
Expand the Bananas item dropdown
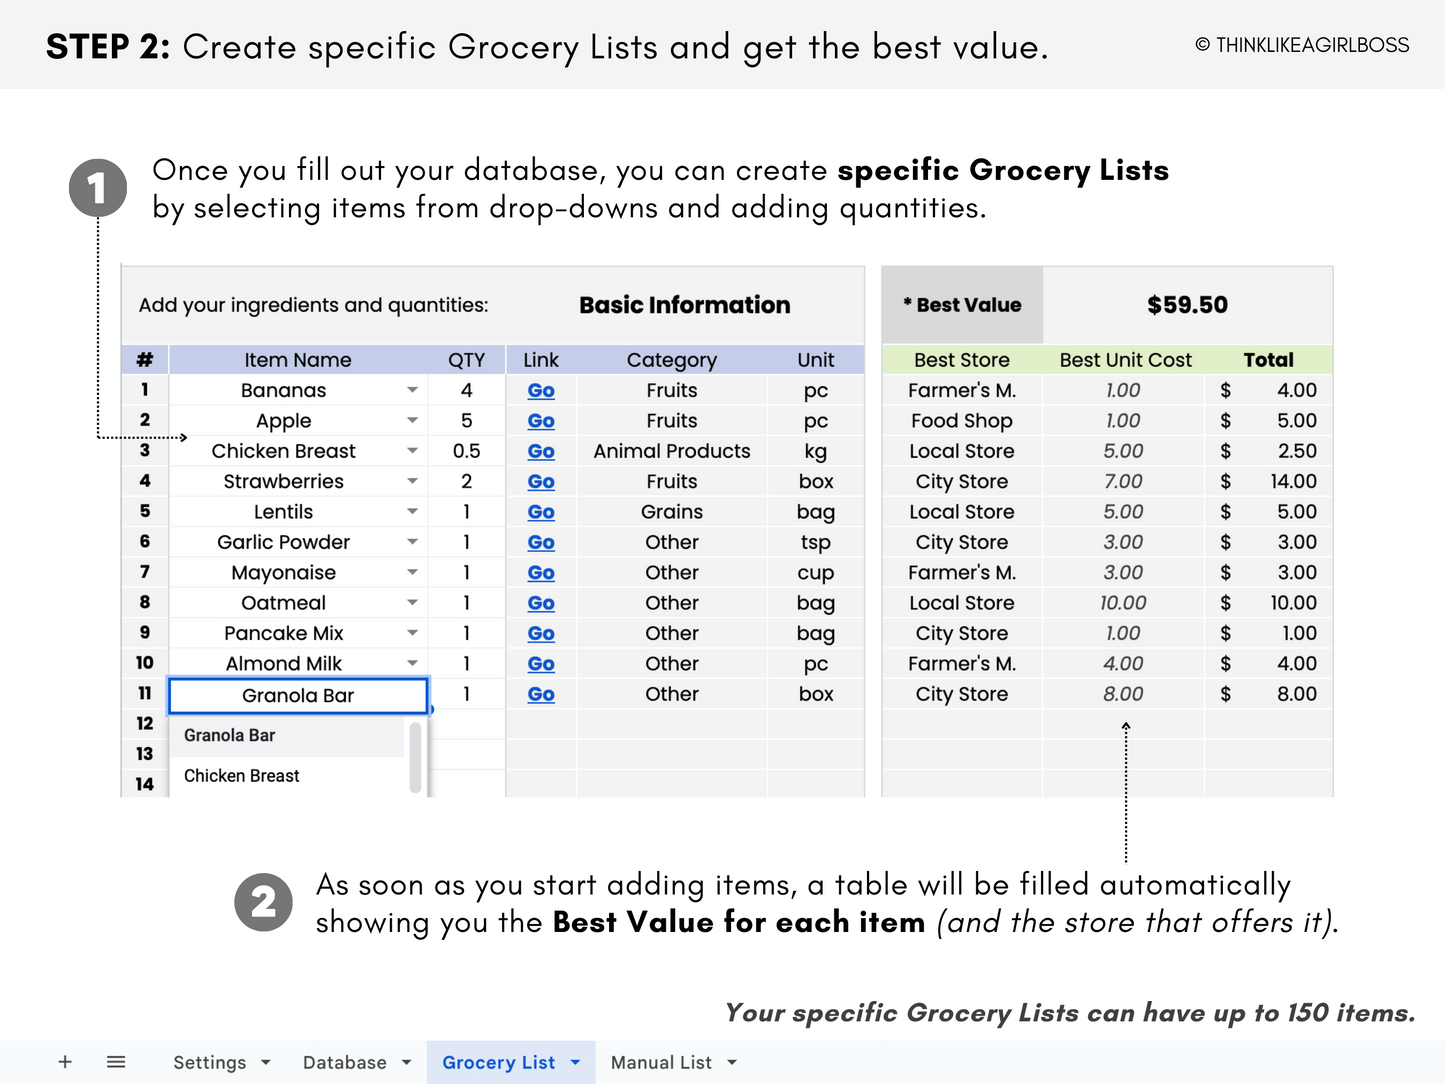click(412, 390)
